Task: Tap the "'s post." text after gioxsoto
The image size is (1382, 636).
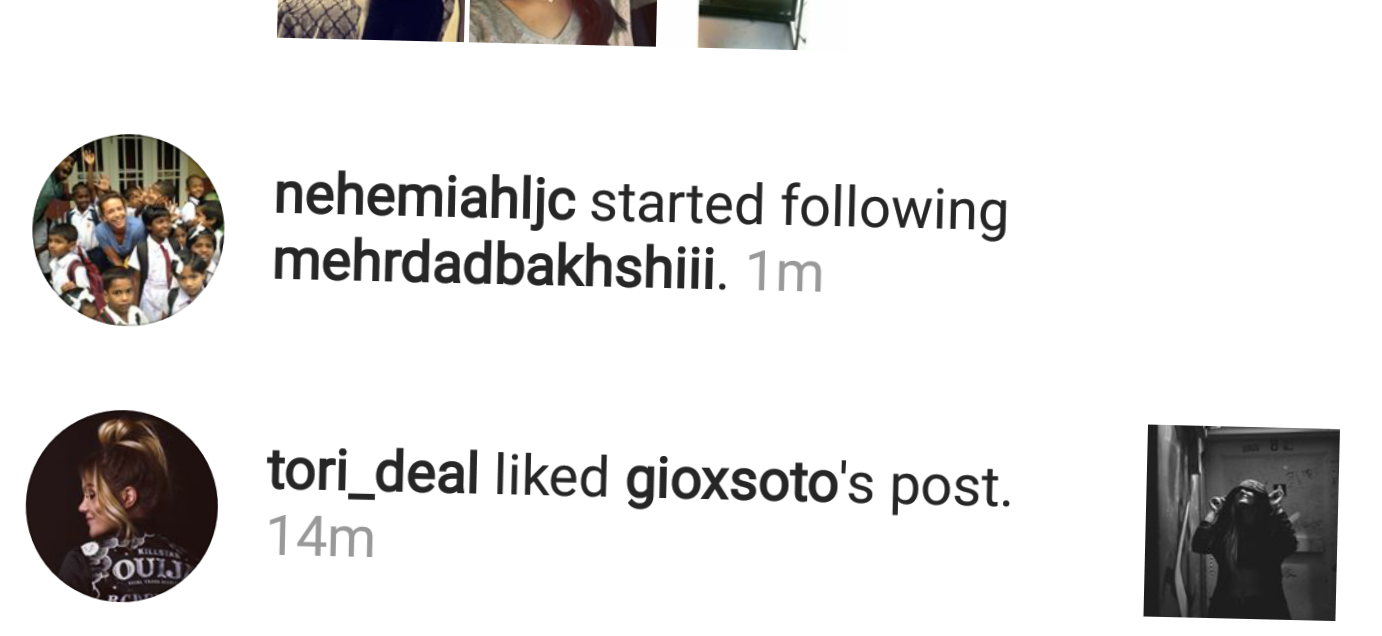Action: click(924, 485)
